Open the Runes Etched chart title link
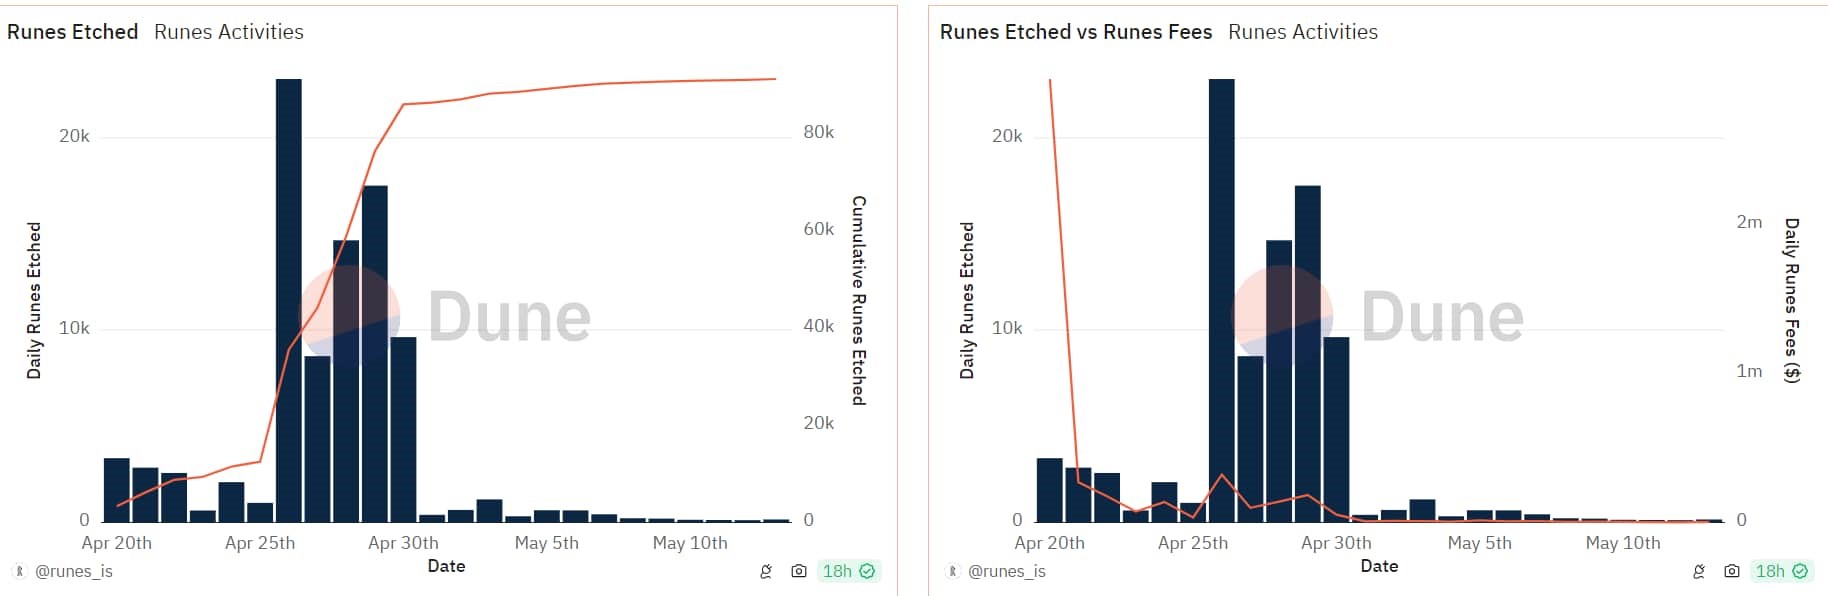 pyautogui.click(x=72, y=32)
